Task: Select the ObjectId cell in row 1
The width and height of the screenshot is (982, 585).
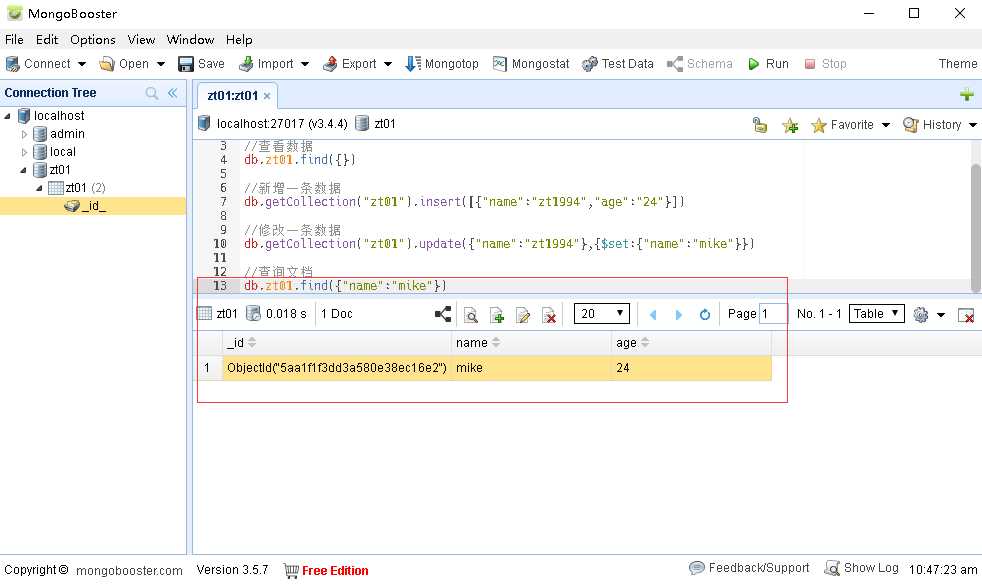Action: click(x=337, y=368)
